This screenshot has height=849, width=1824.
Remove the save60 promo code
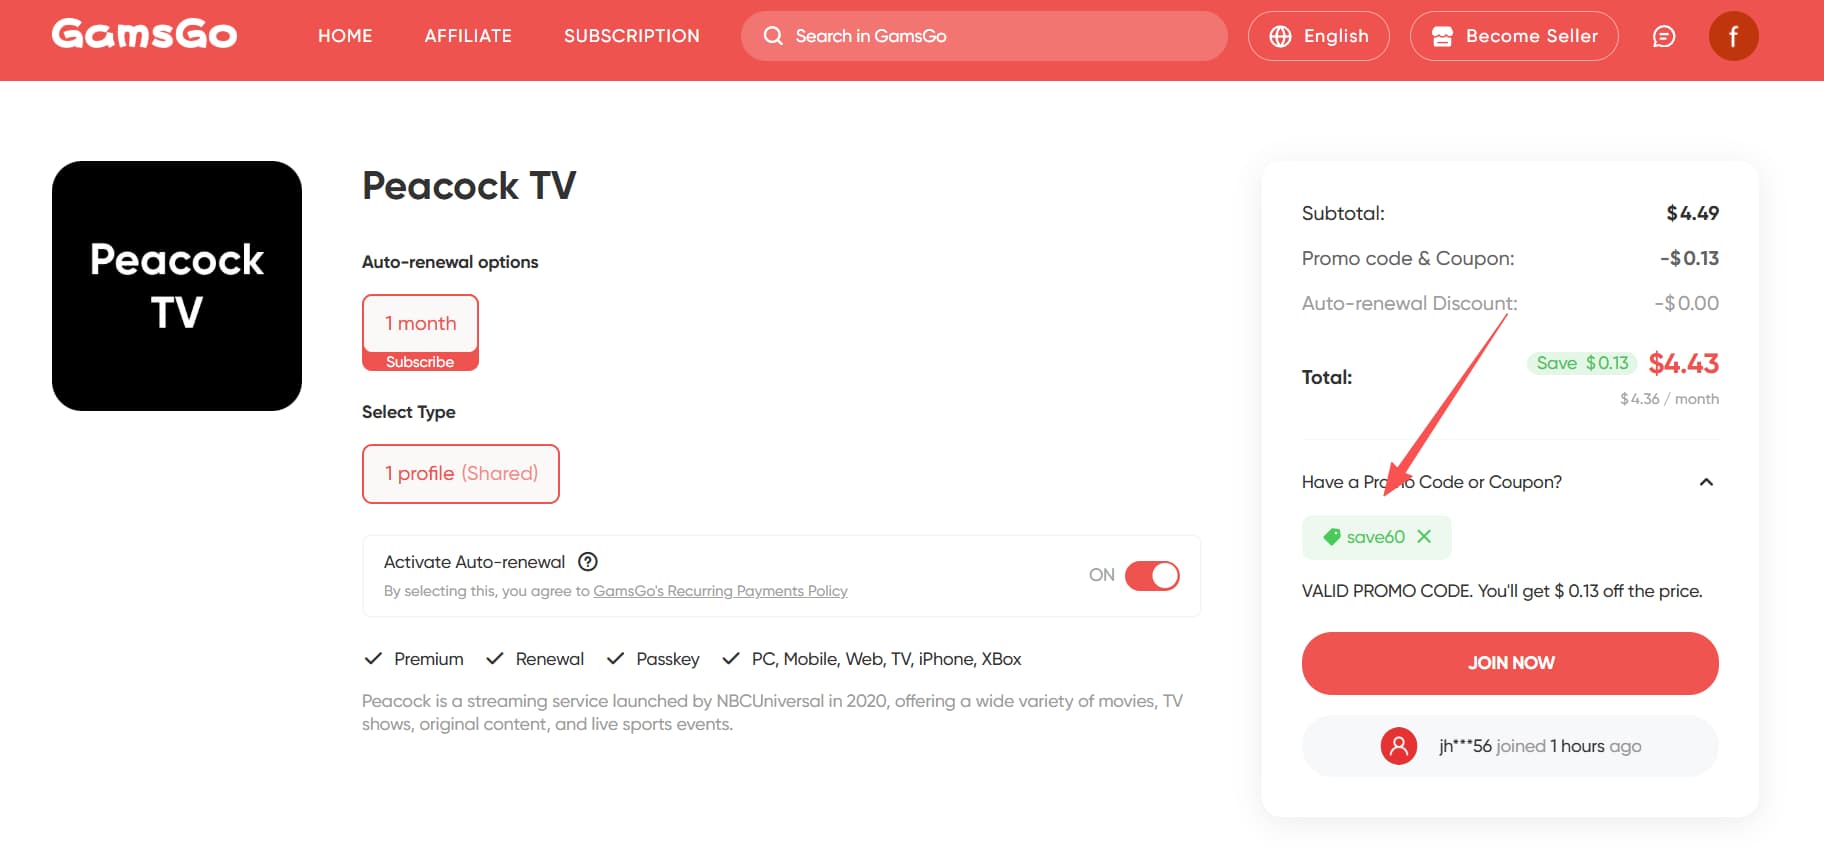tap(1424, 537)
